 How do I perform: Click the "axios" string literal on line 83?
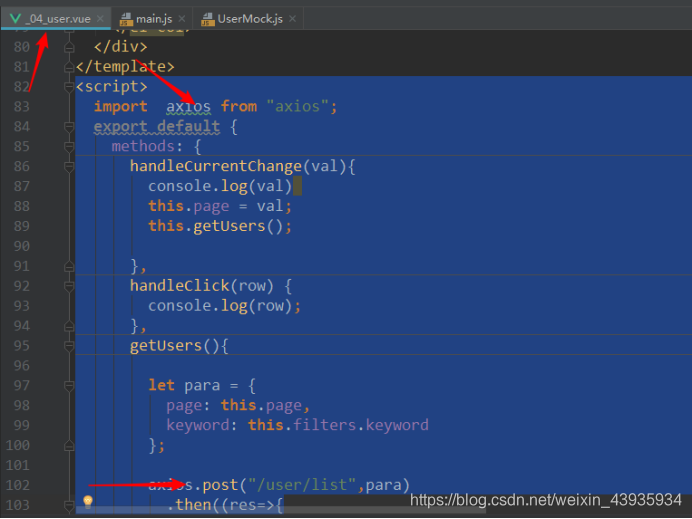coord(297,106)
